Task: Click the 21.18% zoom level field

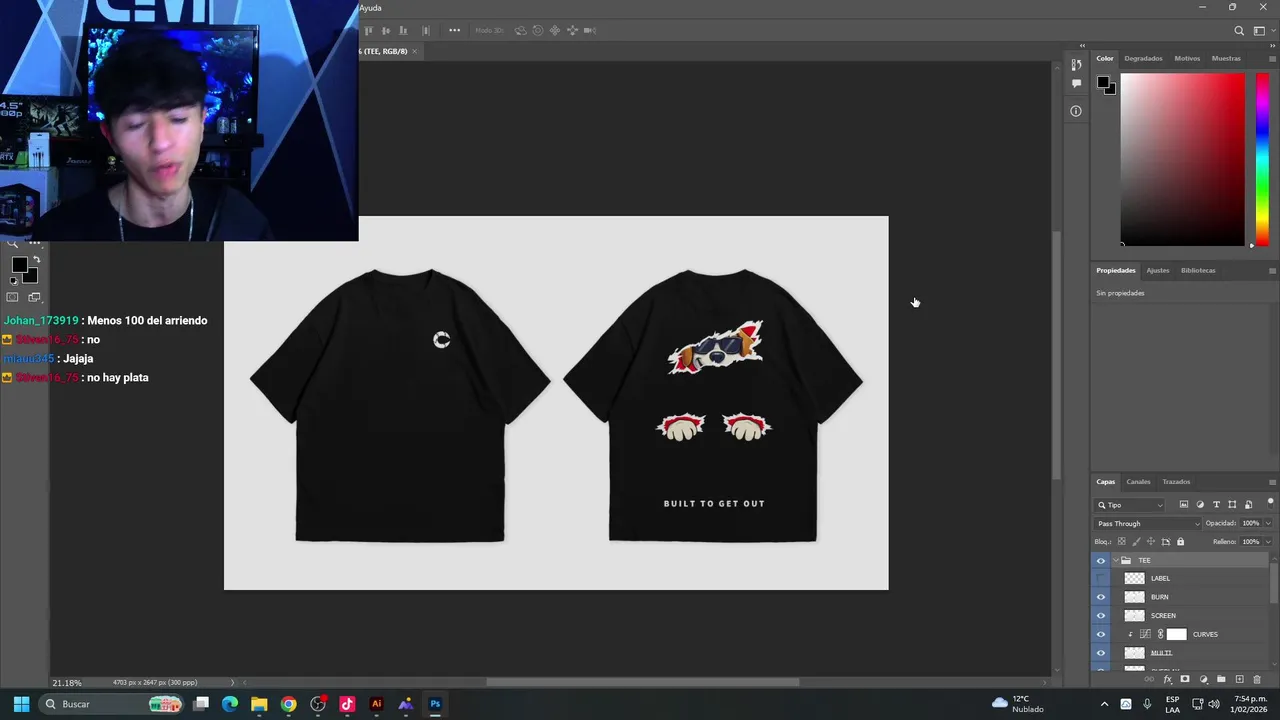Action: (67, 683)
